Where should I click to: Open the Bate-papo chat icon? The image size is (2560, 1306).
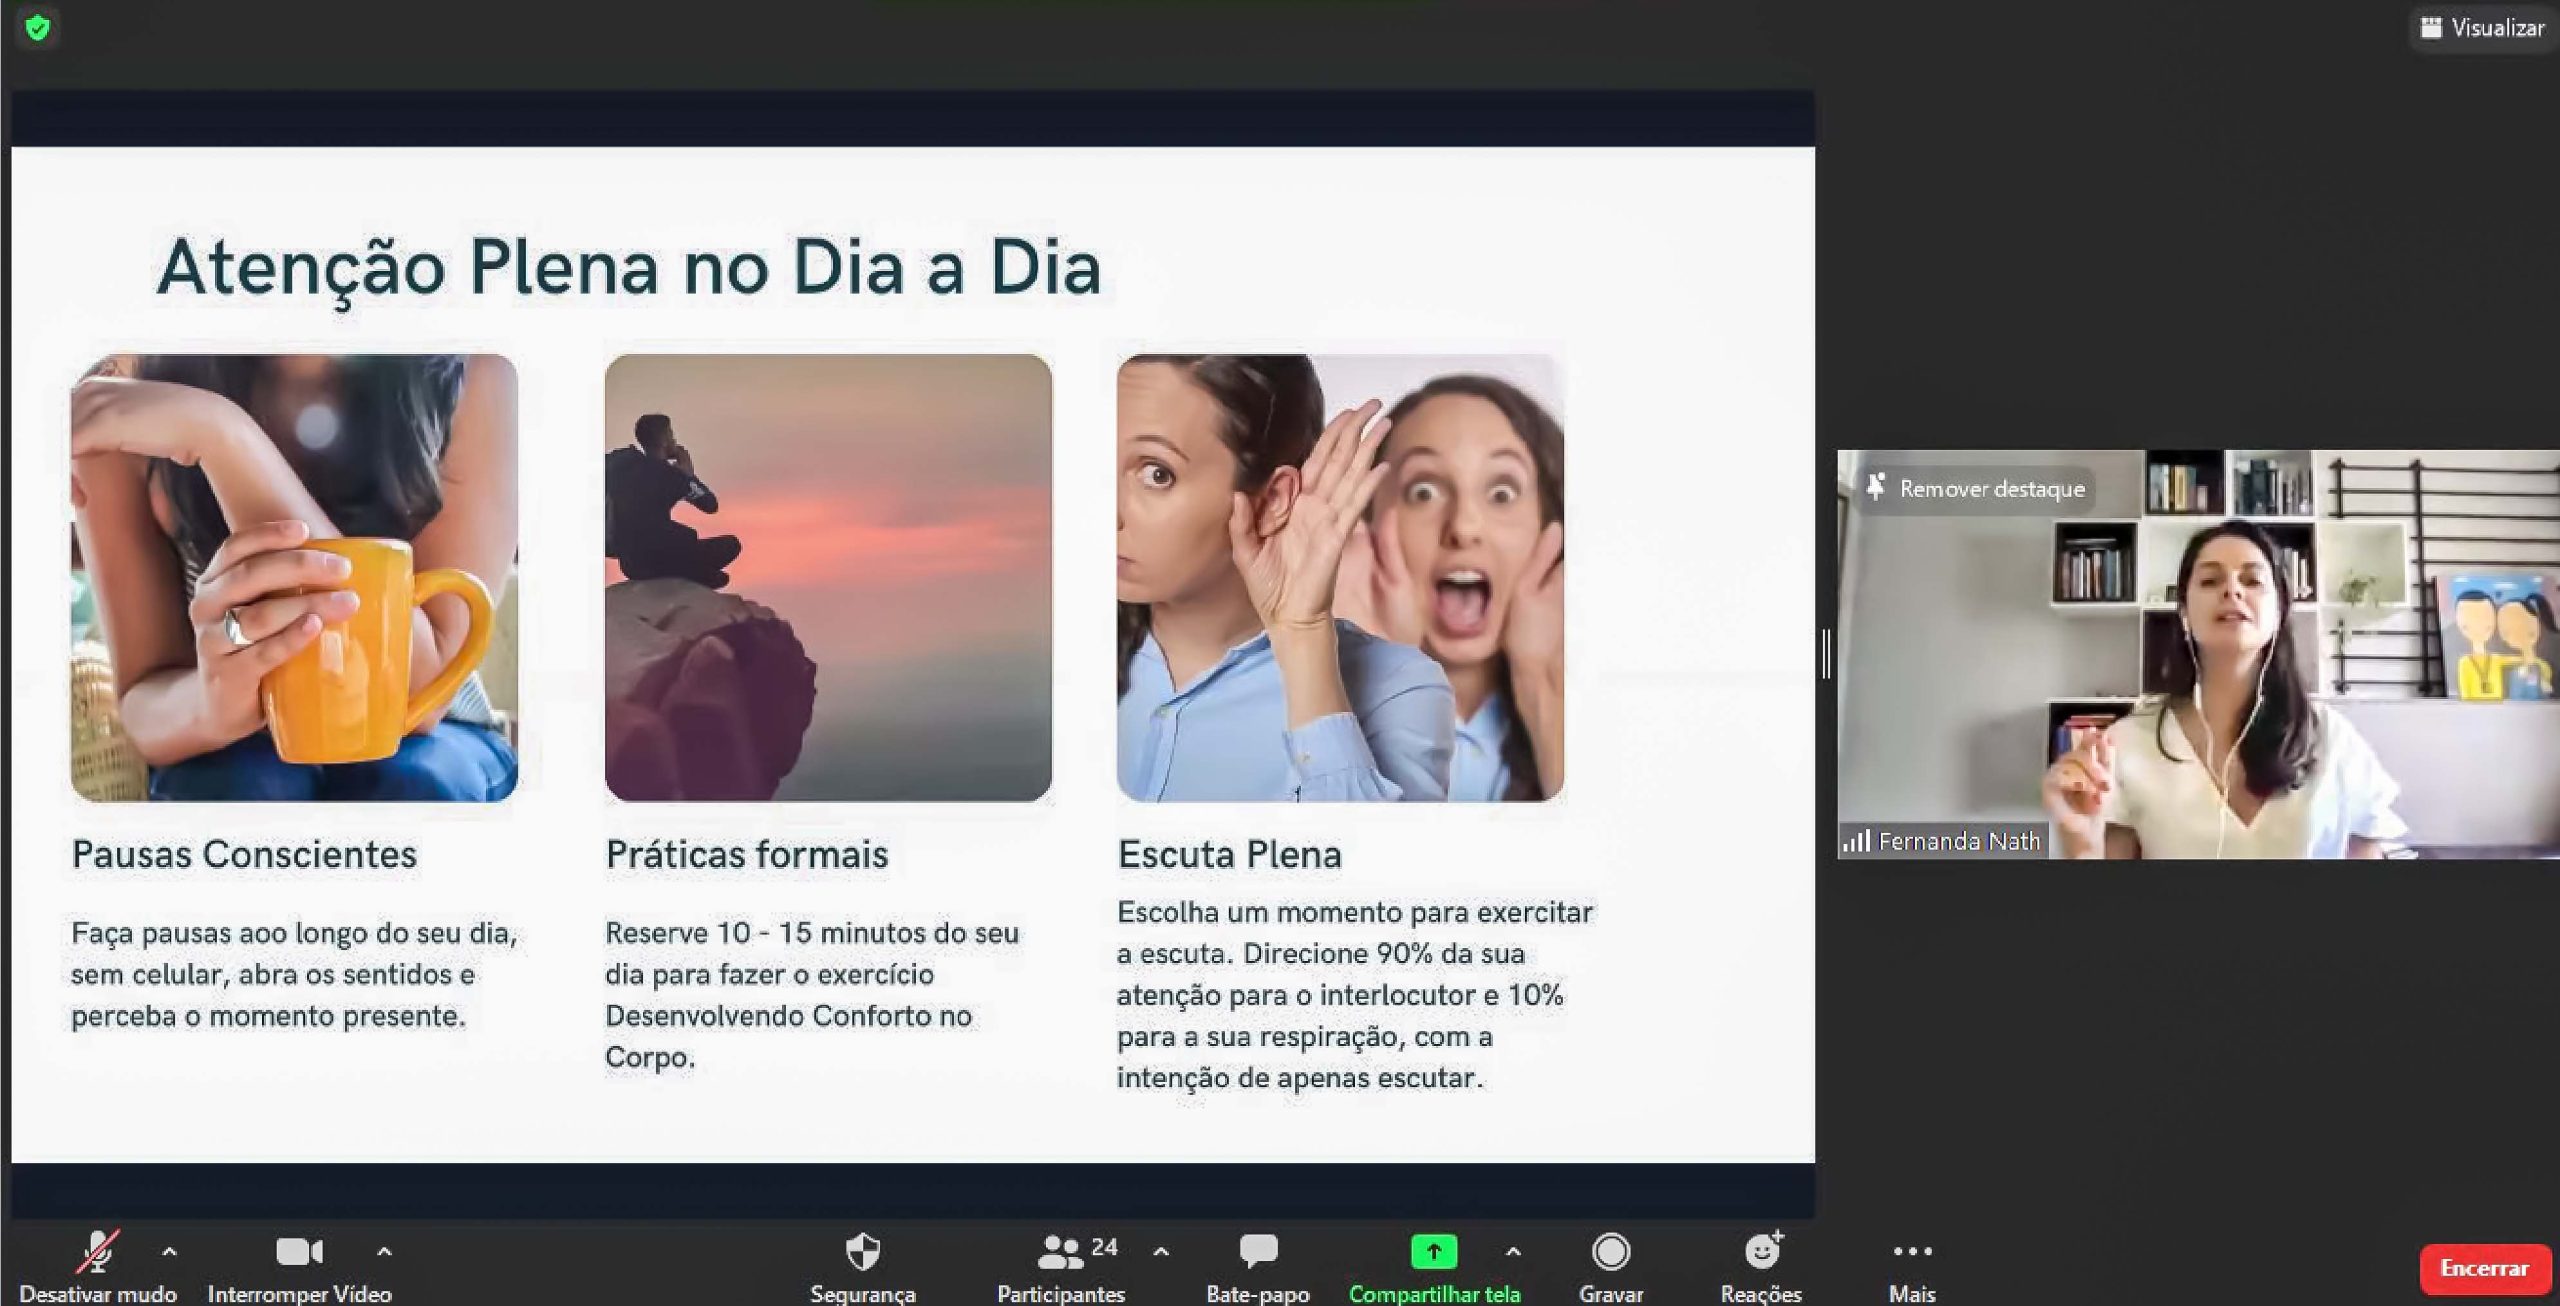pyautogui.click(x=1258, y=1252)
